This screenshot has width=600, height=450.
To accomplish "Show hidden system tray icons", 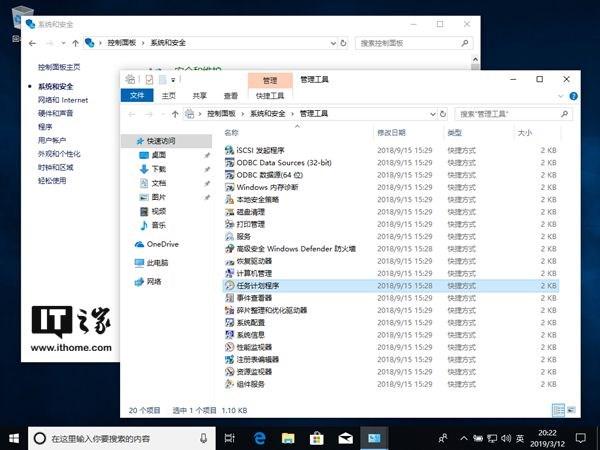I will pos(463,438).
